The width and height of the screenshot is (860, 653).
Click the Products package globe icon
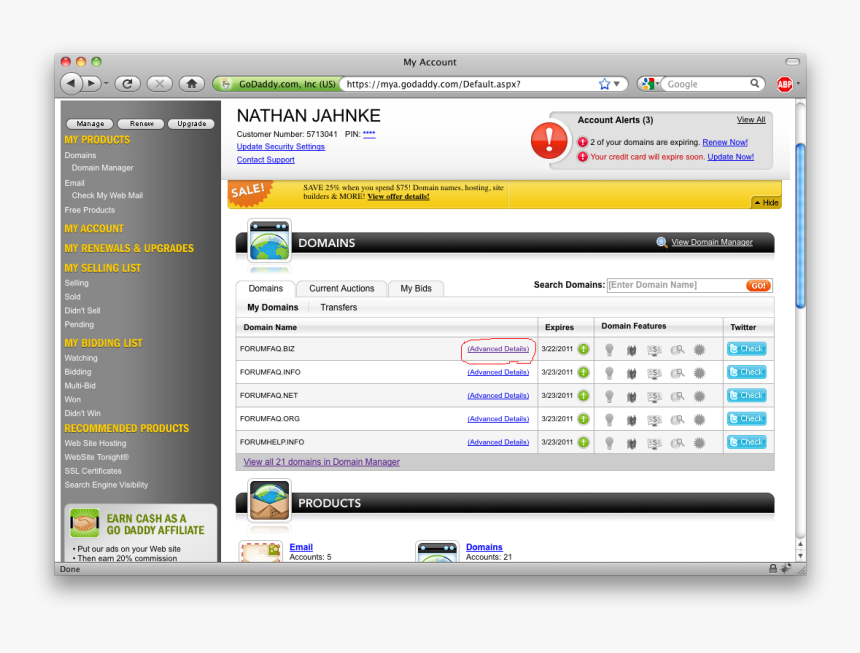269,501
